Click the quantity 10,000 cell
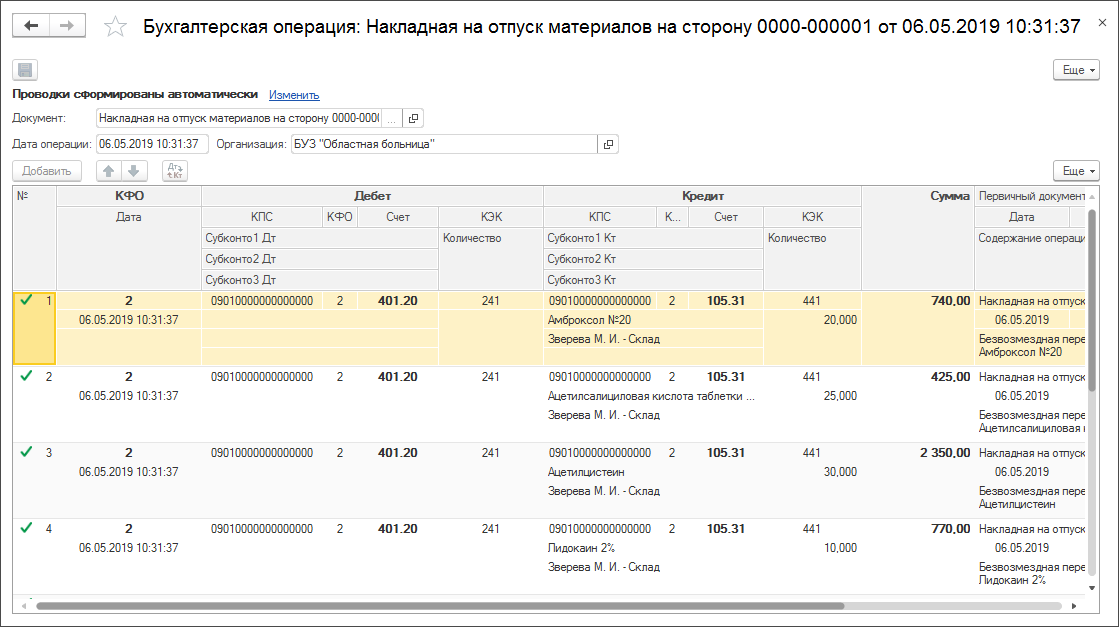Viewport: 1119px width, 627px height. [x=812, y=549]
